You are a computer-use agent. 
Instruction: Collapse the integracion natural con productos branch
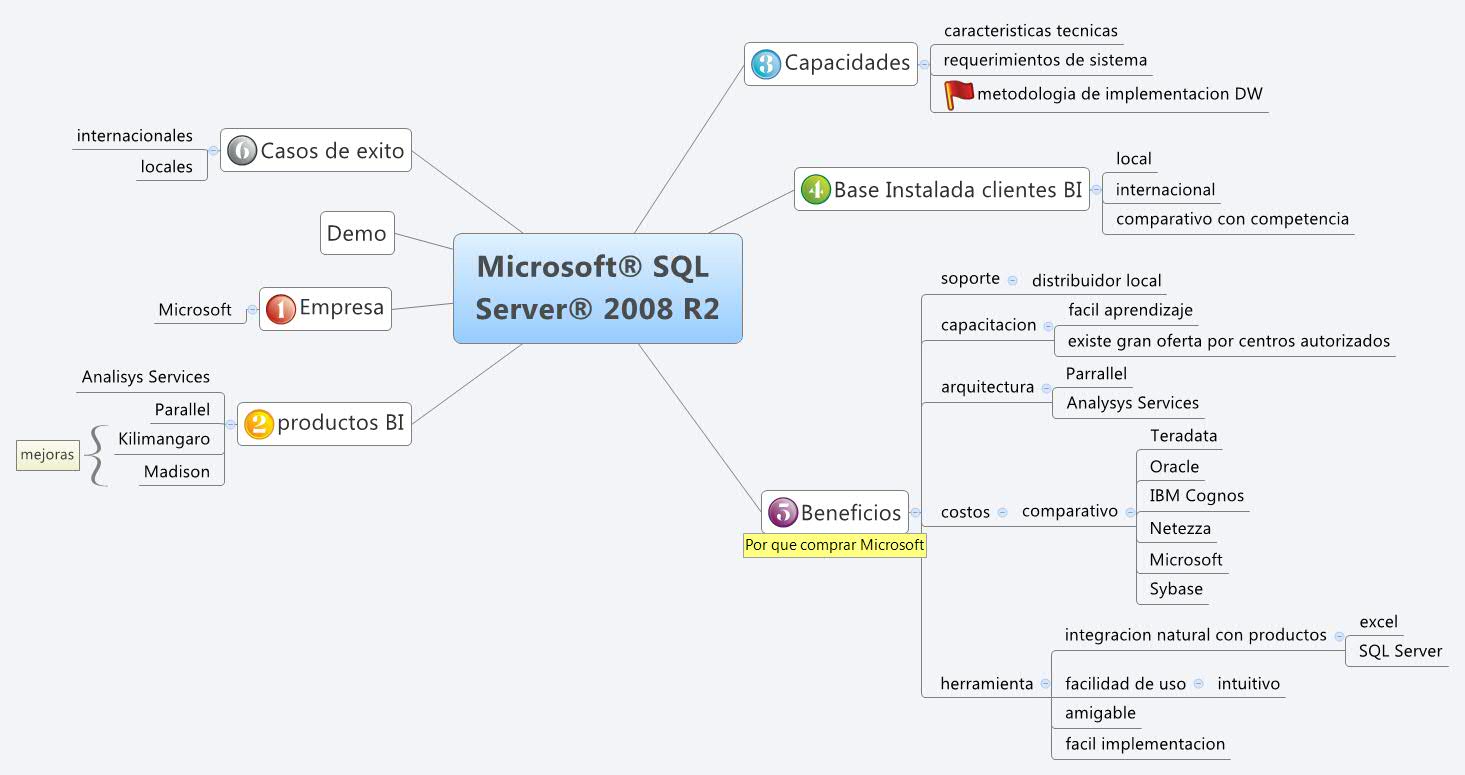coord(1337,635)
